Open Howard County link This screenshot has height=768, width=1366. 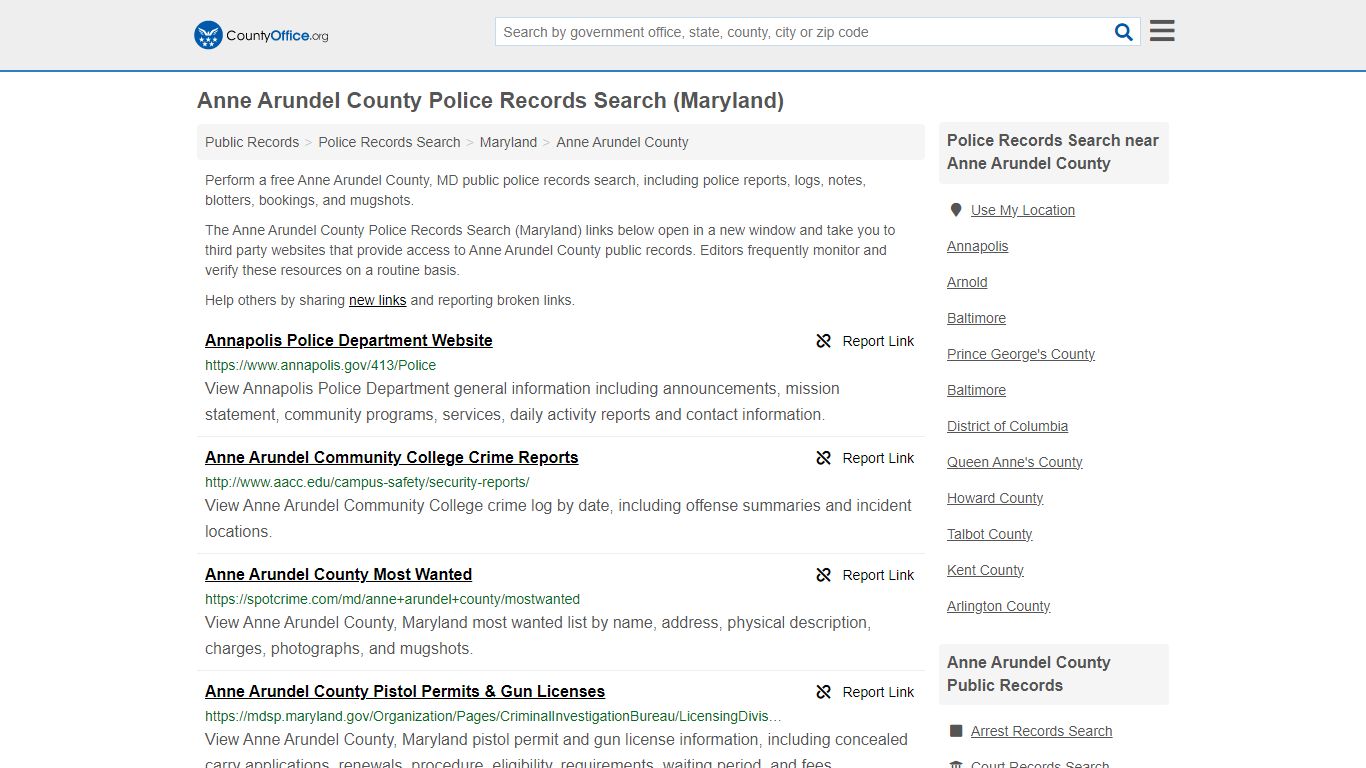[995, 498]
